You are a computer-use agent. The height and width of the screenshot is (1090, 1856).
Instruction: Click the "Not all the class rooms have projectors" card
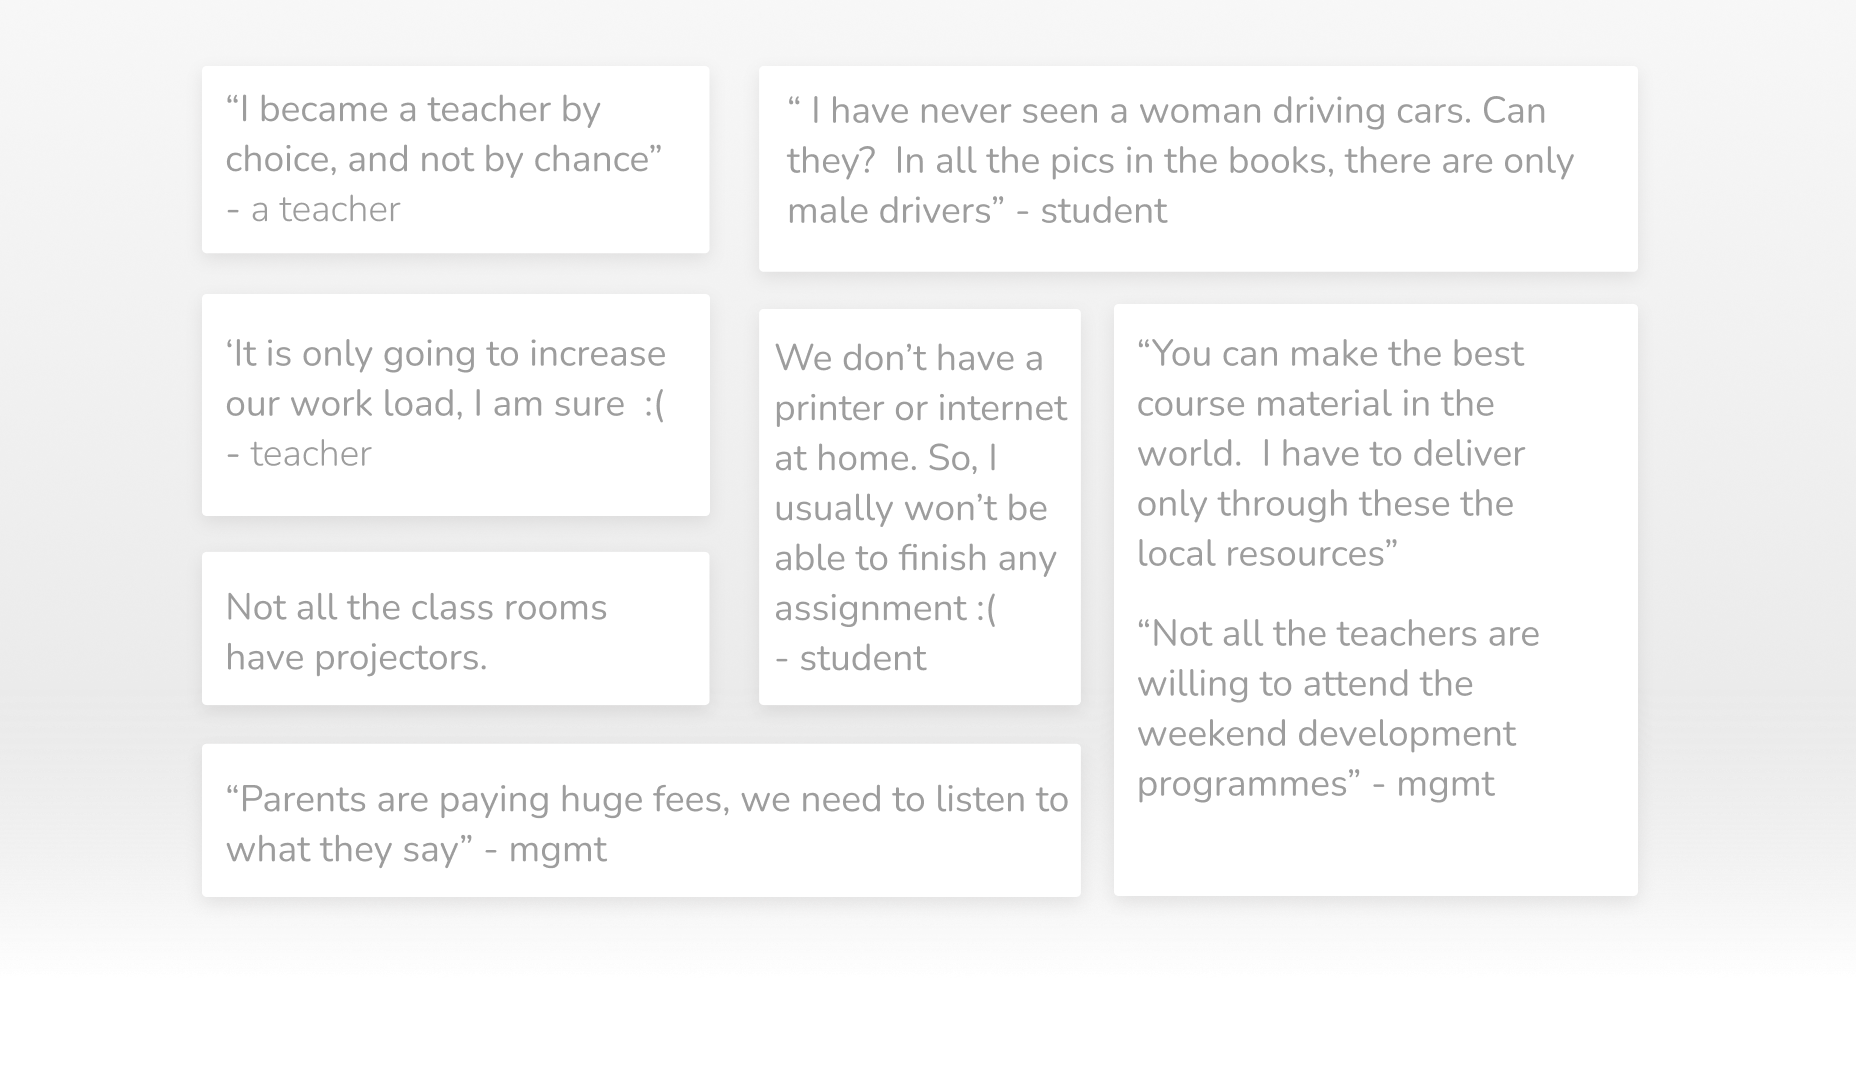pyautogui.click(x=455, y=631)
